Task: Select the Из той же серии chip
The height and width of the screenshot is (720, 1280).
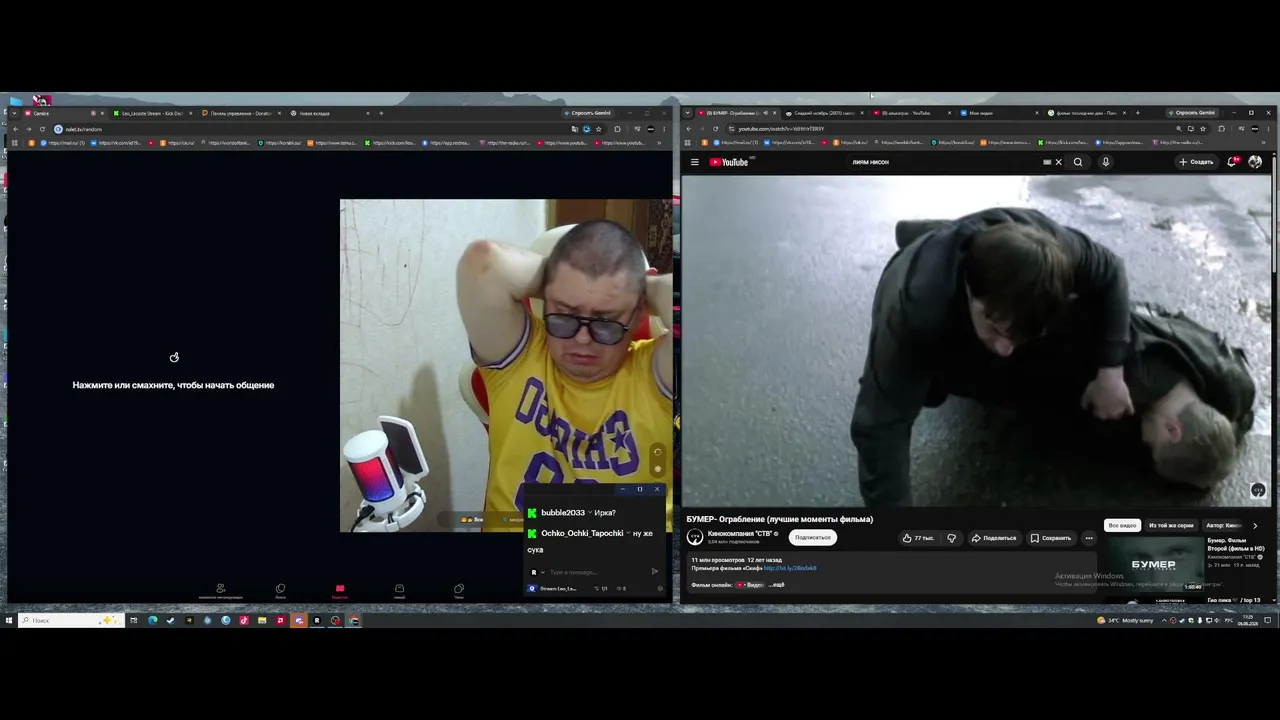Action: tap(1171, 525)
